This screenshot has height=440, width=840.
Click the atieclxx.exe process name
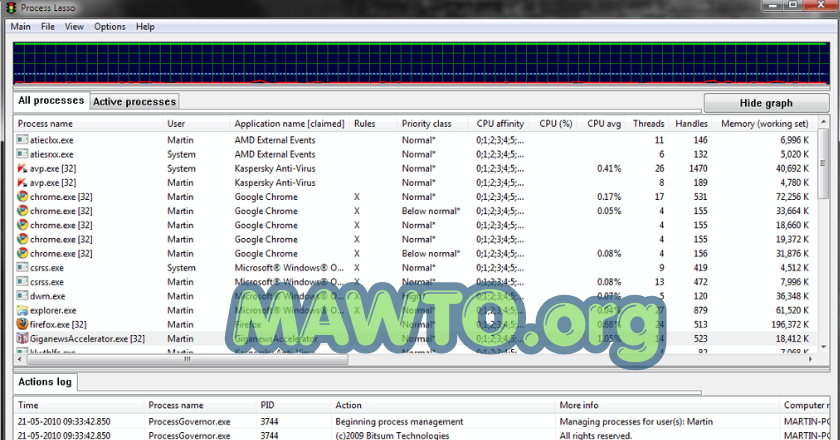[x=51, y=140]
